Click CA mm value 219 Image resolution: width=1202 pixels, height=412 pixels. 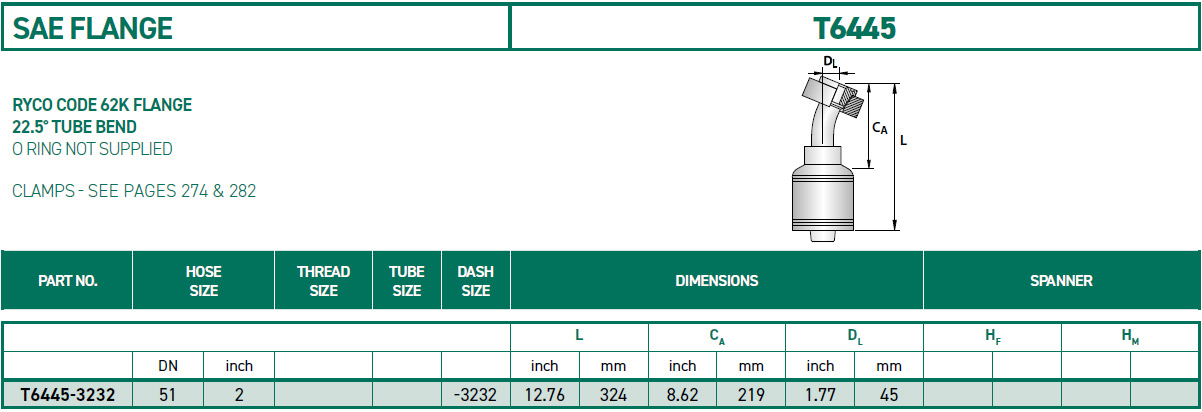pos(751,395)
